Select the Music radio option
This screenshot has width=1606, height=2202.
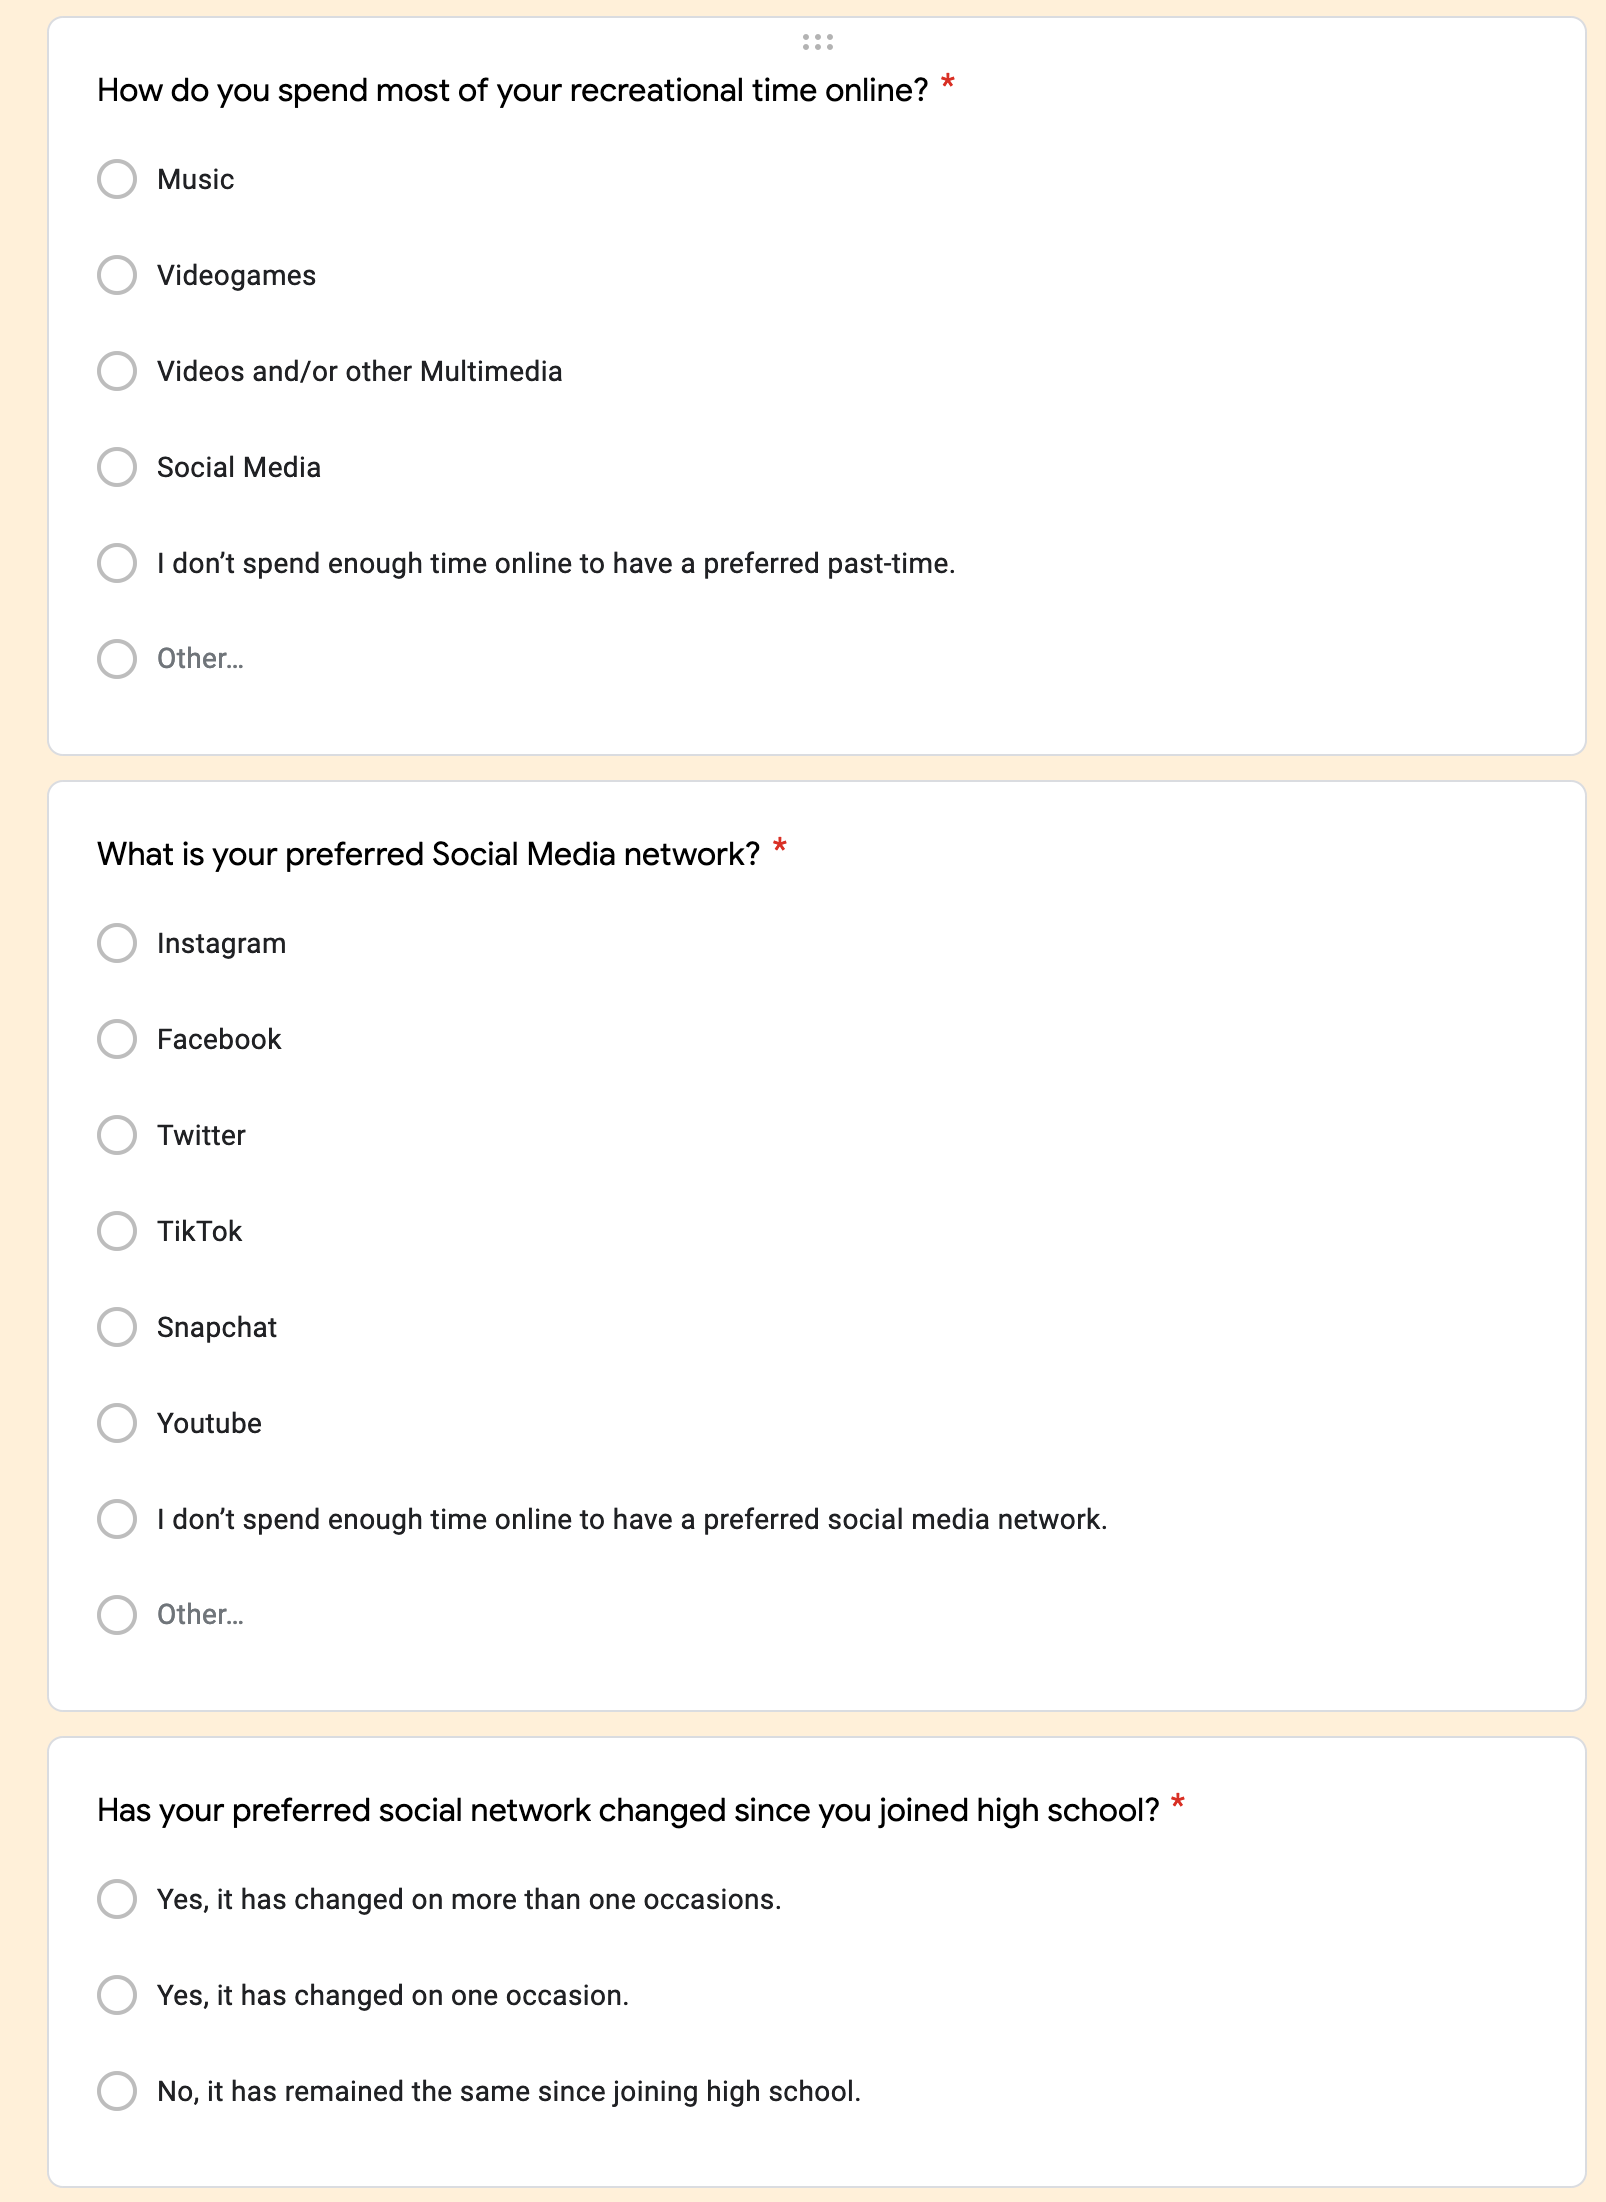117,179
